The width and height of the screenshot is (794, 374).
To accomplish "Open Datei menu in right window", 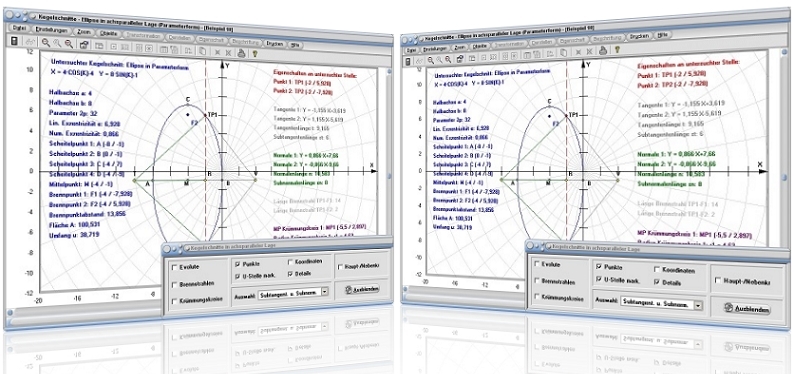I will pyautogui.click(x=411, y=50).
